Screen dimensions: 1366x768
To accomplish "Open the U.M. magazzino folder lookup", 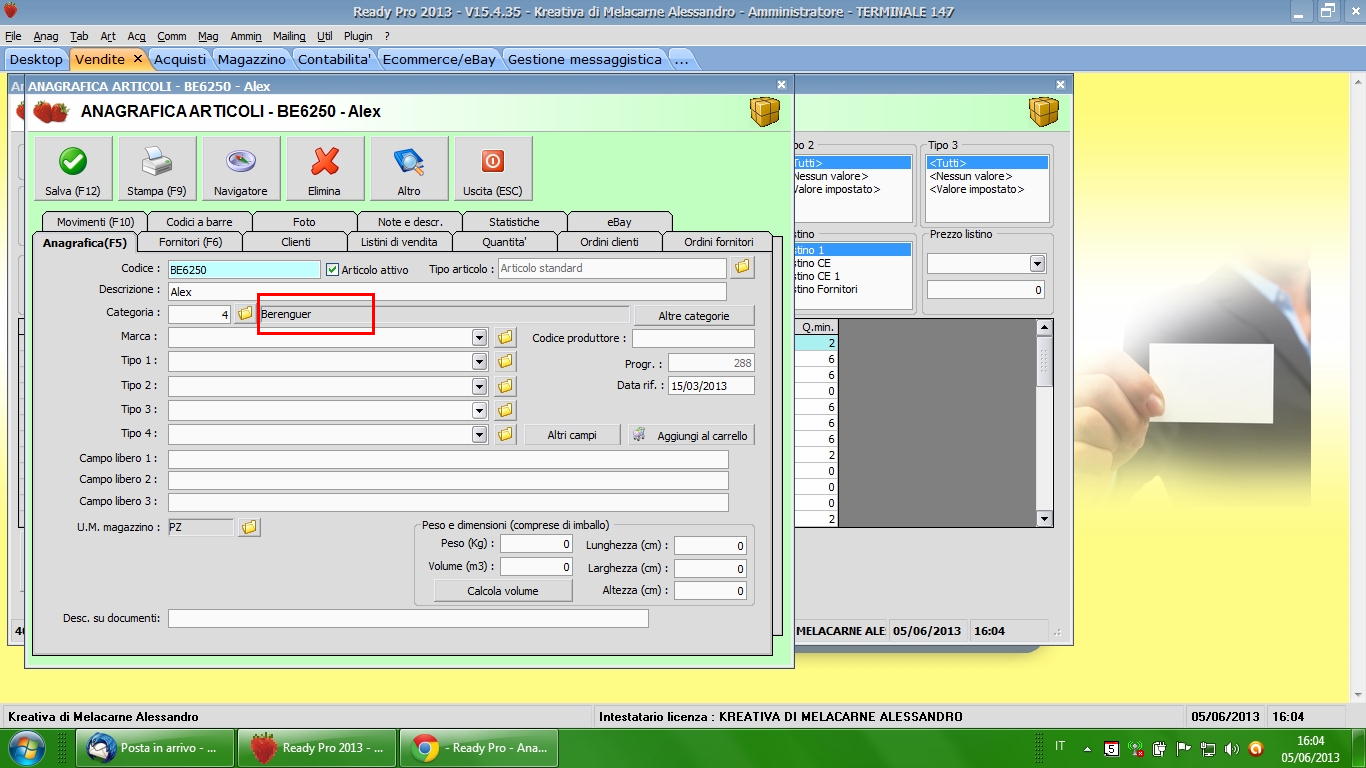I will [249, 527].
